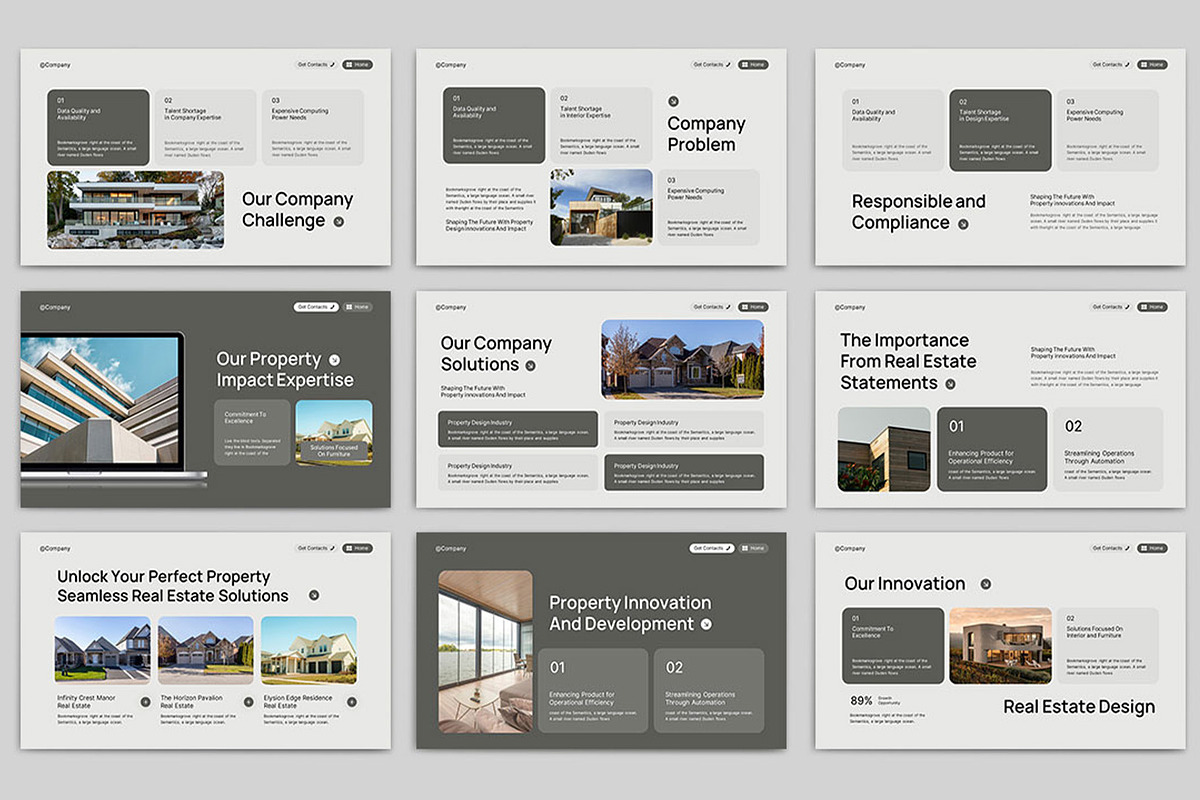Click Home button on Our Company Challenge slide

pos(357,64)
